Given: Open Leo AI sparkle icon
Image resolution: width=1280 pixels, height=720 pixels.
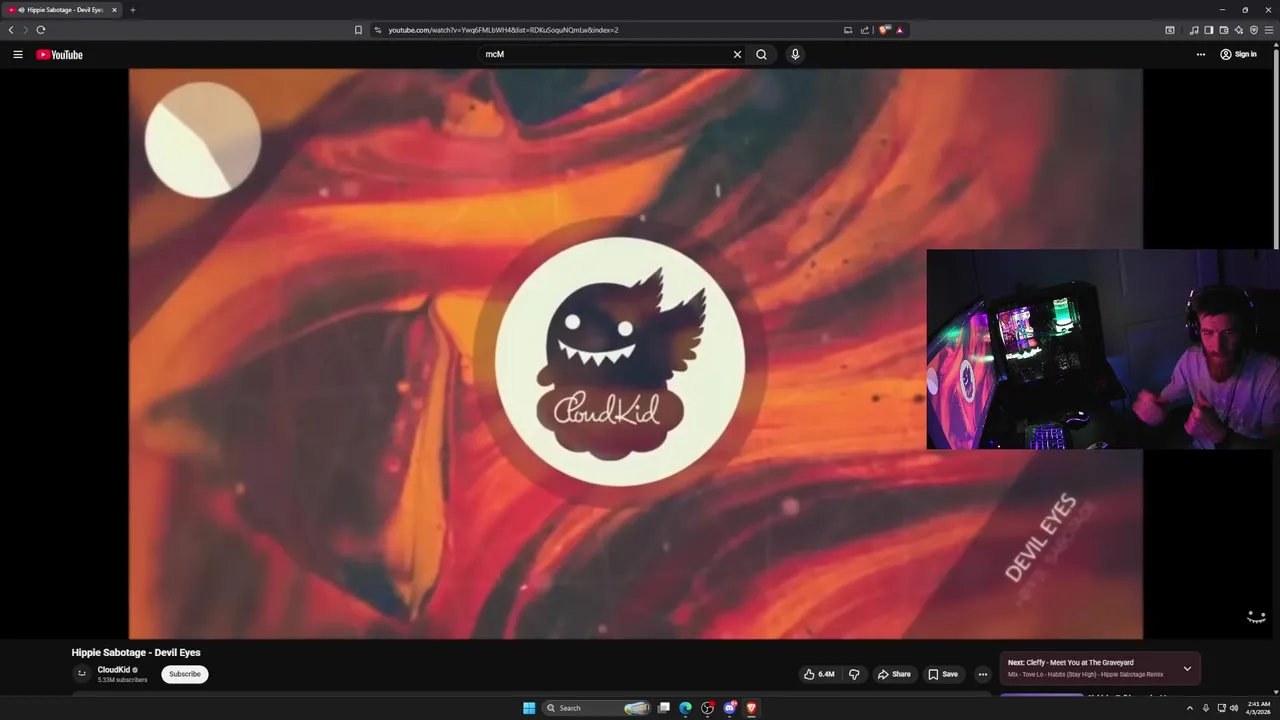Looking at the screenshot, I should tap(1239, 30).
